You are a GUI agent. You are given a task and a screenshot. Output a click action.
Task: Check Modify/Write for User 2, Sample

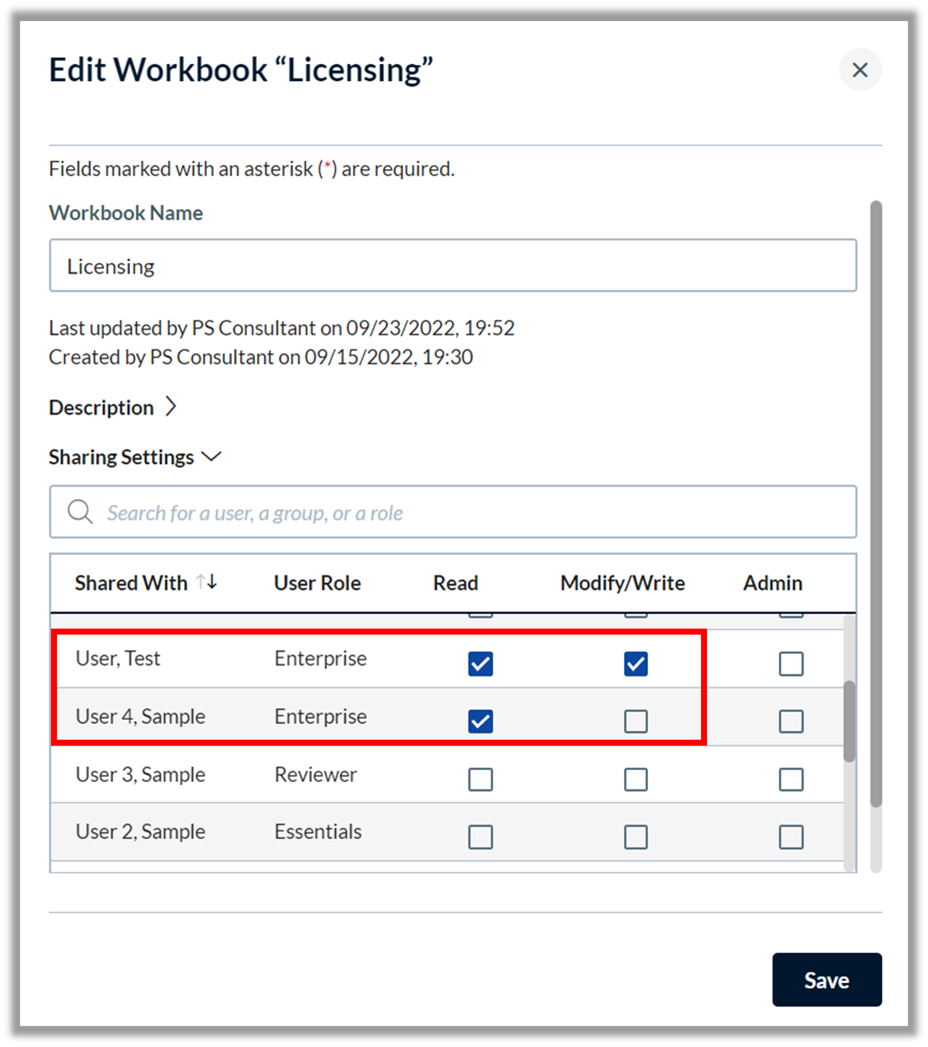click(636, 837)
